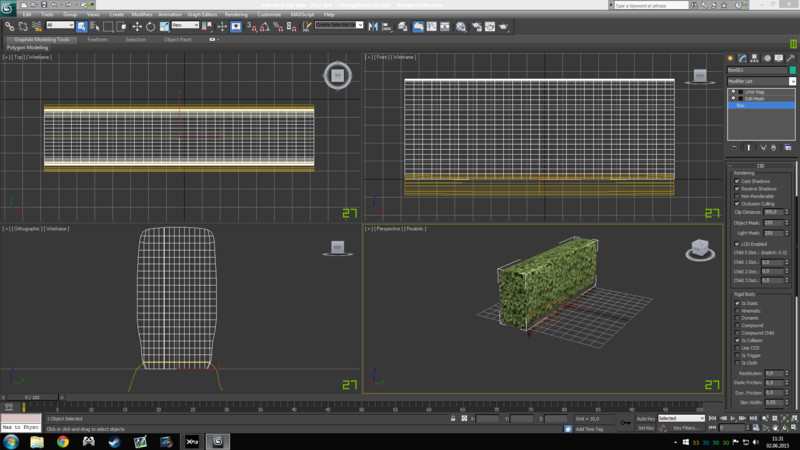Open the Utilities panel tab
This screenshot has width=800, height=450.
[790, 58]
